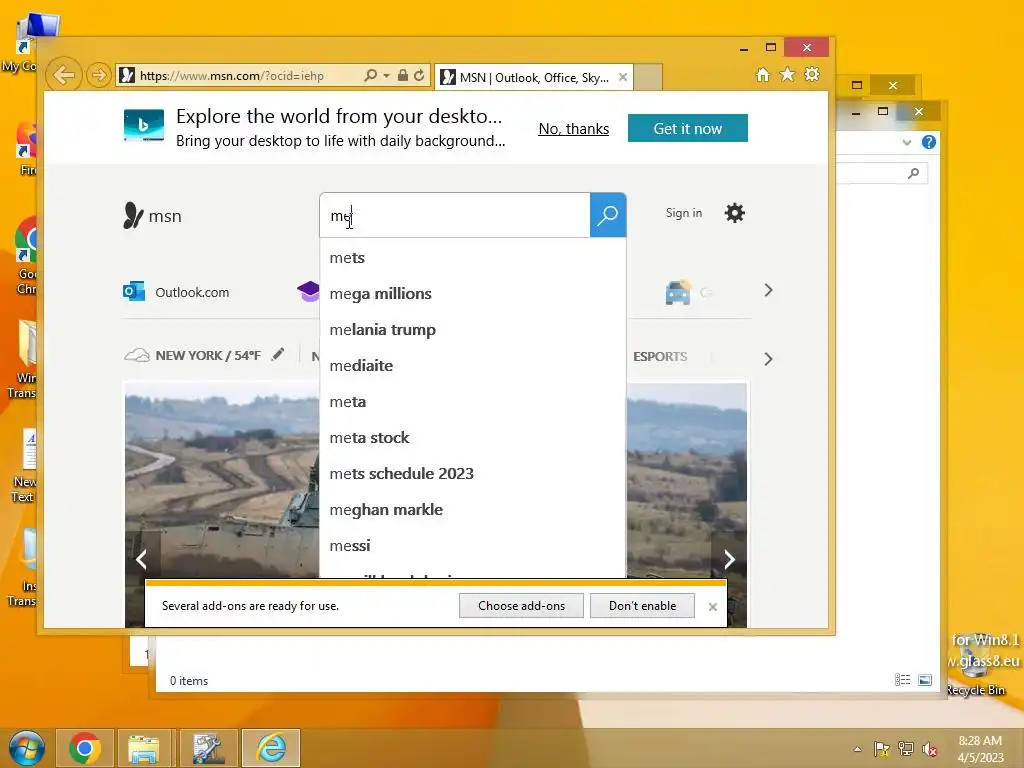Image resolution: width=1024 pixels, height=768 pixels.
Task: Click inside the MSN search box
Action: (455, 216)
